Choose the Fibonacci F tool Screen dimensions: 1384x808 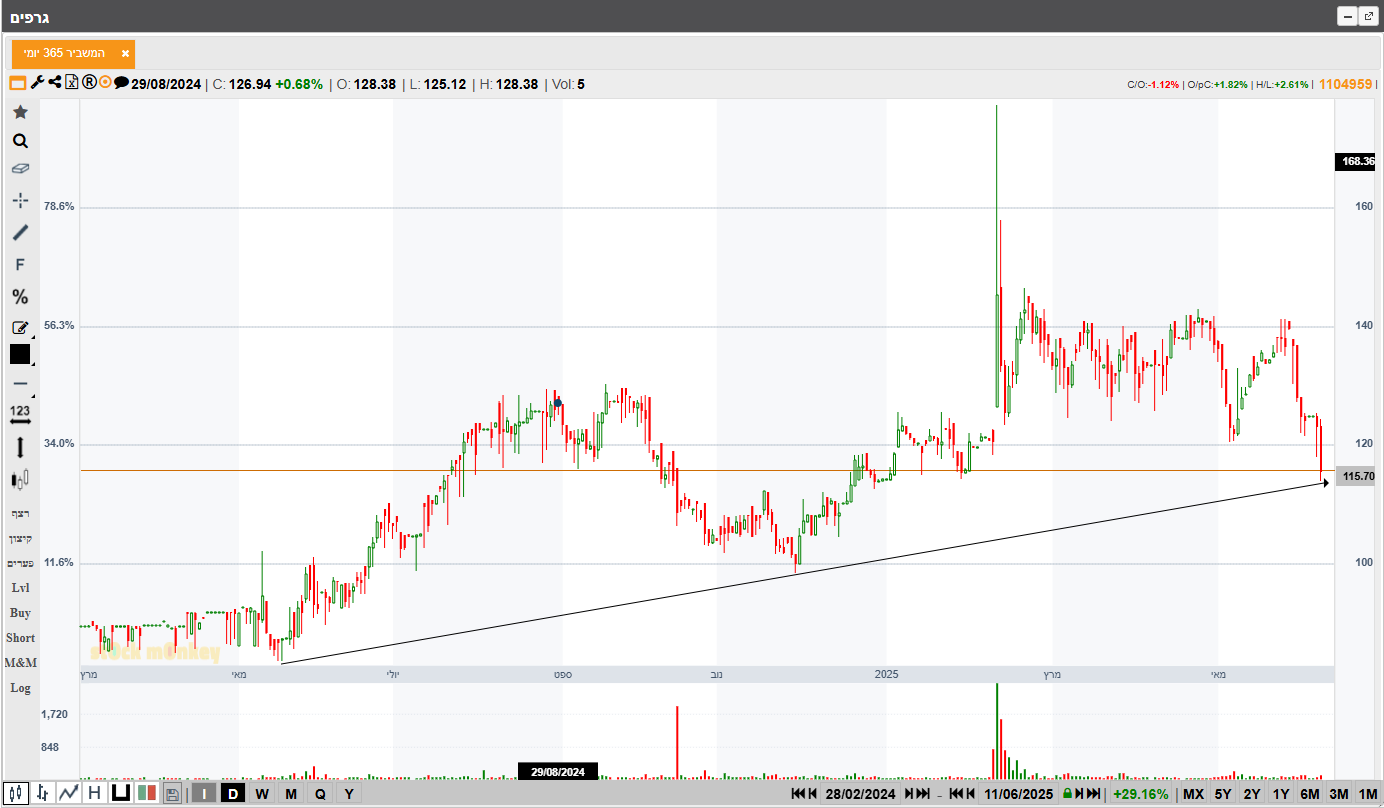[20, 265]
